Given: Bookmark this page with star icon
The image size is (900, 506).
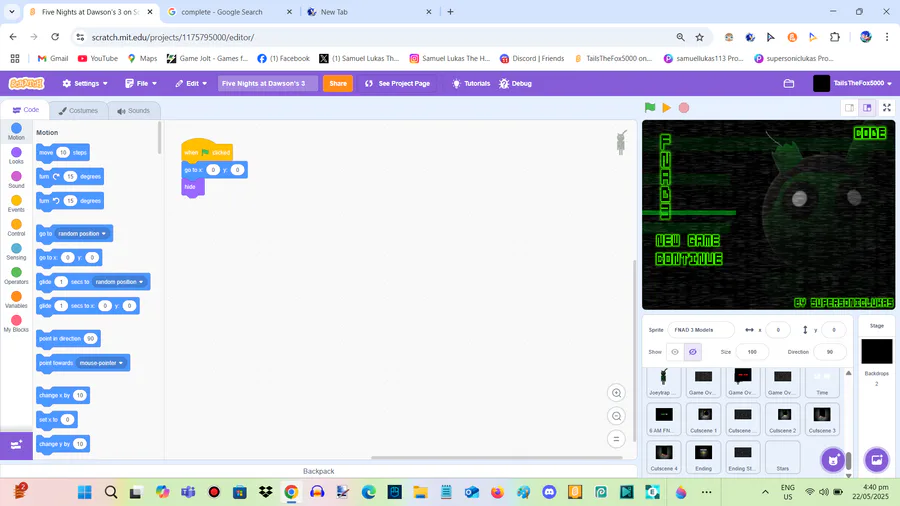Looking at the screenshot, I should [699, 37].
